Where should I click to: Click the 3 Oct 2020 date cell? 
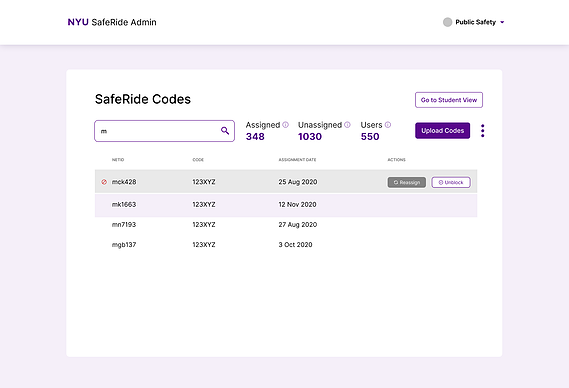(x=295, y=245)
